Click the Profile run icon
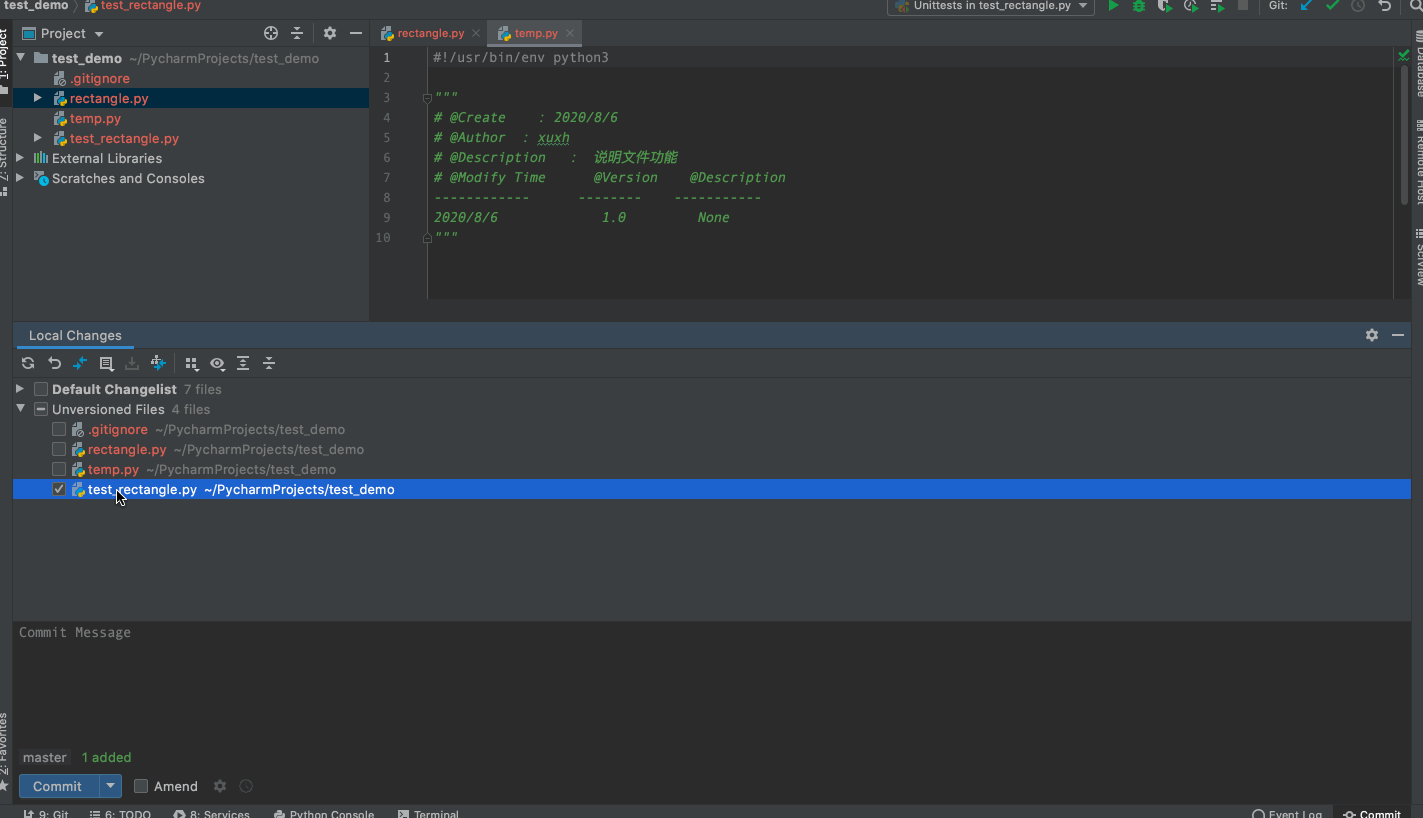 pos(1191,6)
